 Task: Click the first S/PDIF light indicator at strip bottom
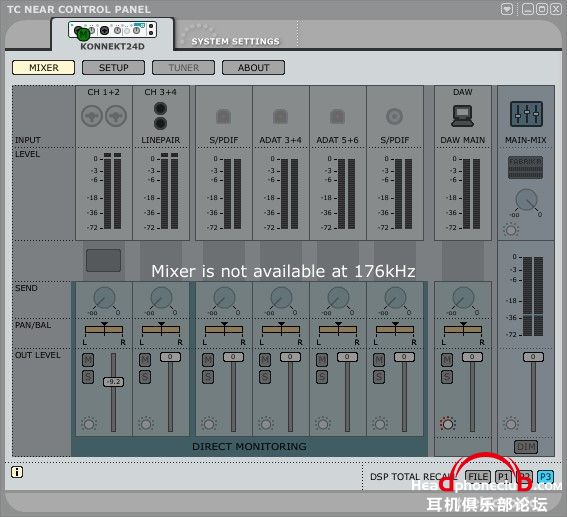[209, 424]
